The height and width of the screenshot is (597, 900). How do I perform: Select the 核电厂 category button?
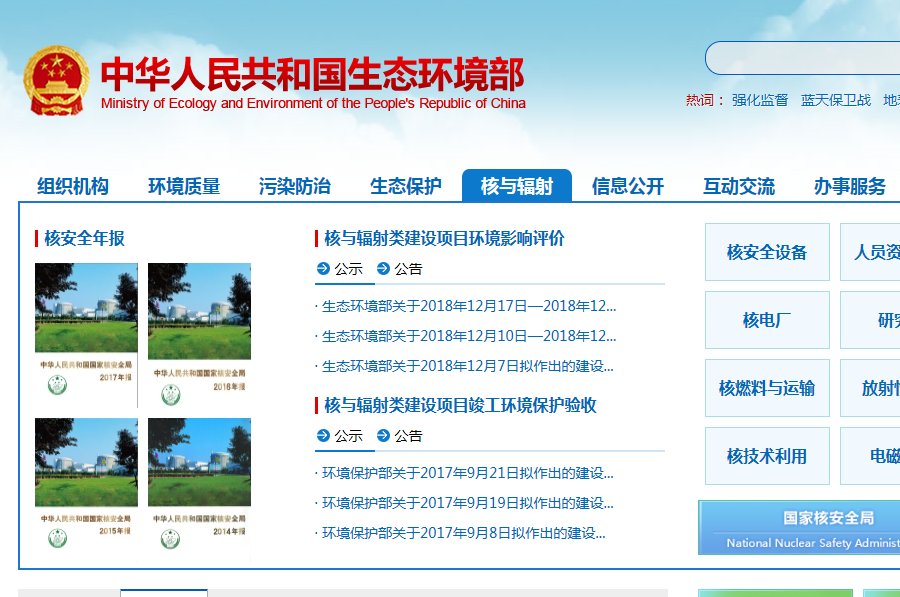[x=767, y=320]
